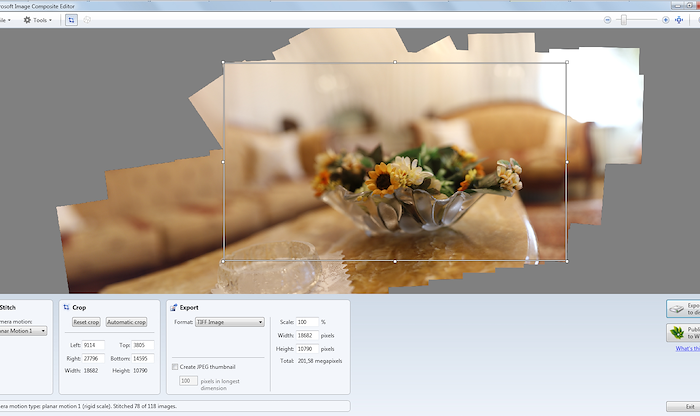Click the Total 201,58 megapixels text

point(311,361)
